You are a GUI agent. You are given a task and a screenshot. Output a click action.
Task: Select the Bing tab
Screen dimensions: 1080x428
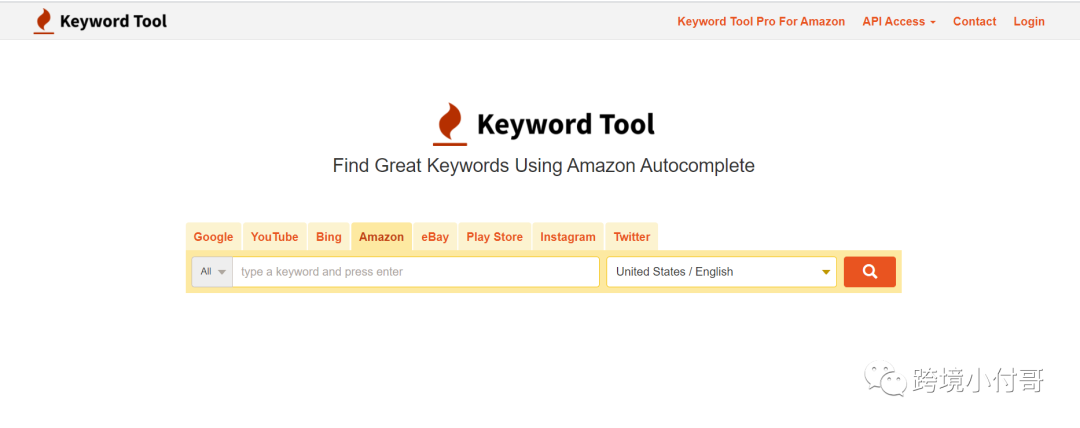tap(329, 236)
